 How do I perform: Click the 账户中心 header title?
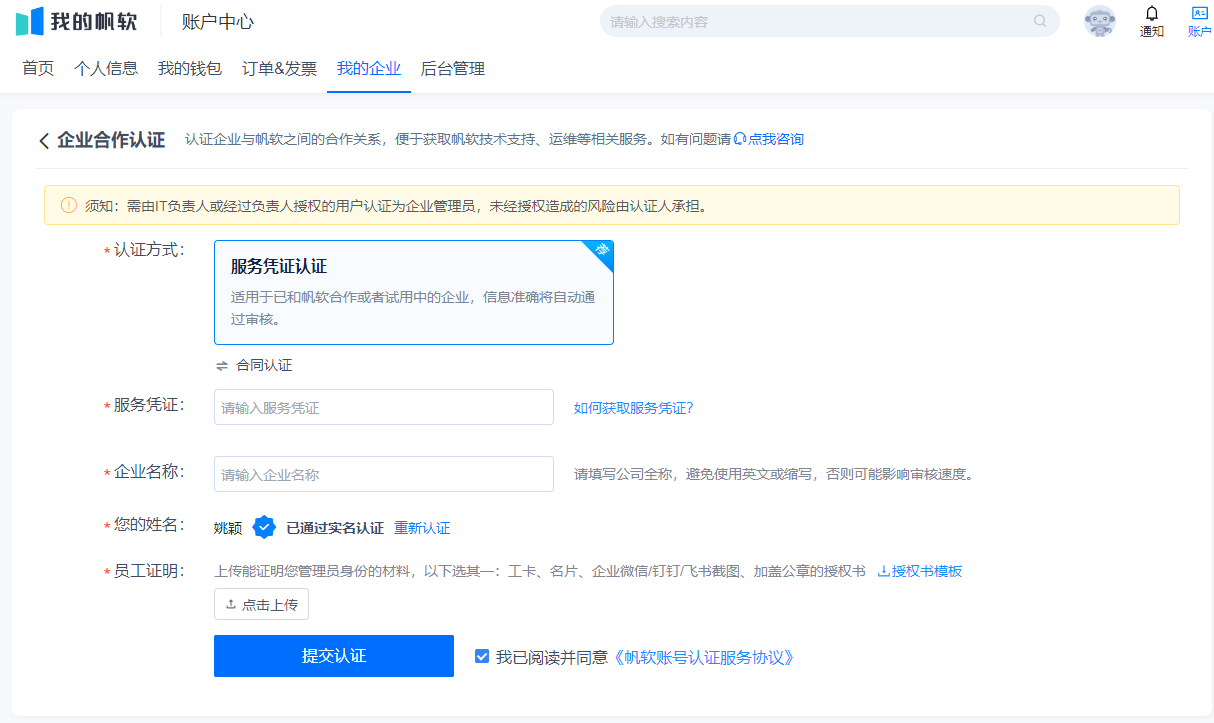point(218,21)
